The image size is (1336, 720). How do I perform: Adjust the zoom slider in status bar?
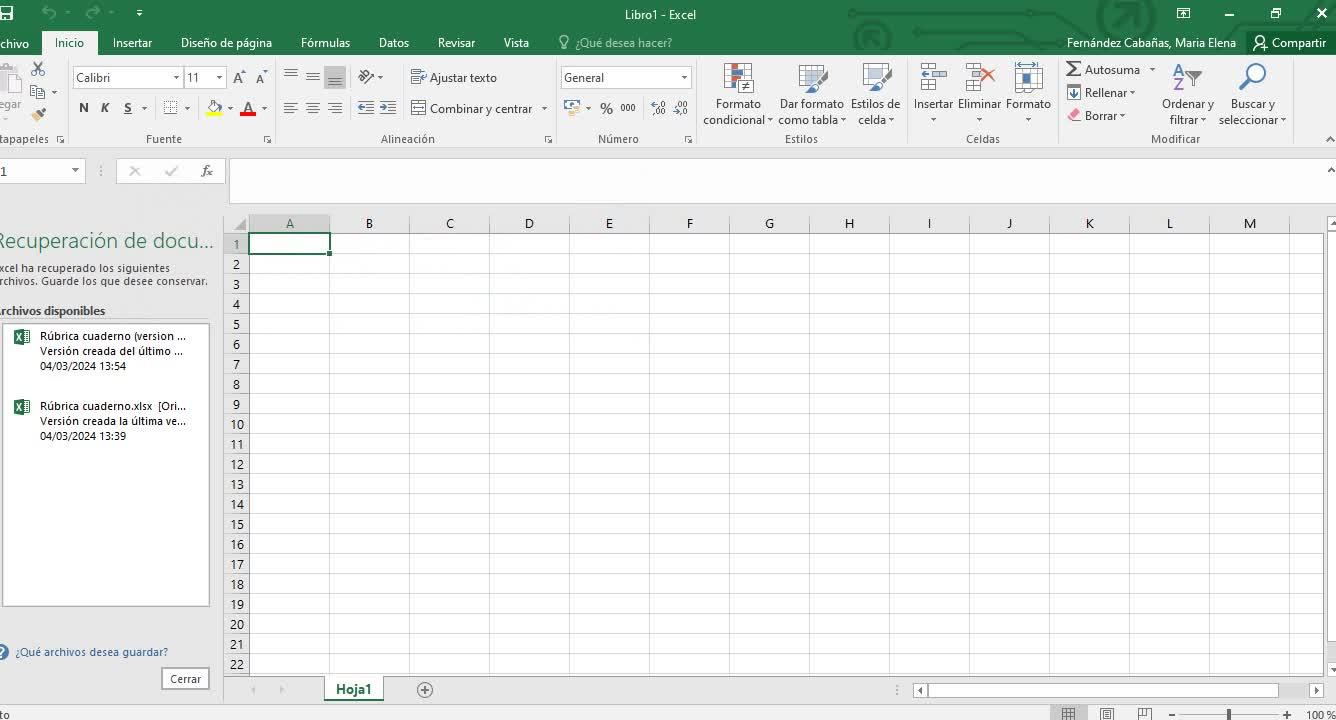[x=1228, y=714]
